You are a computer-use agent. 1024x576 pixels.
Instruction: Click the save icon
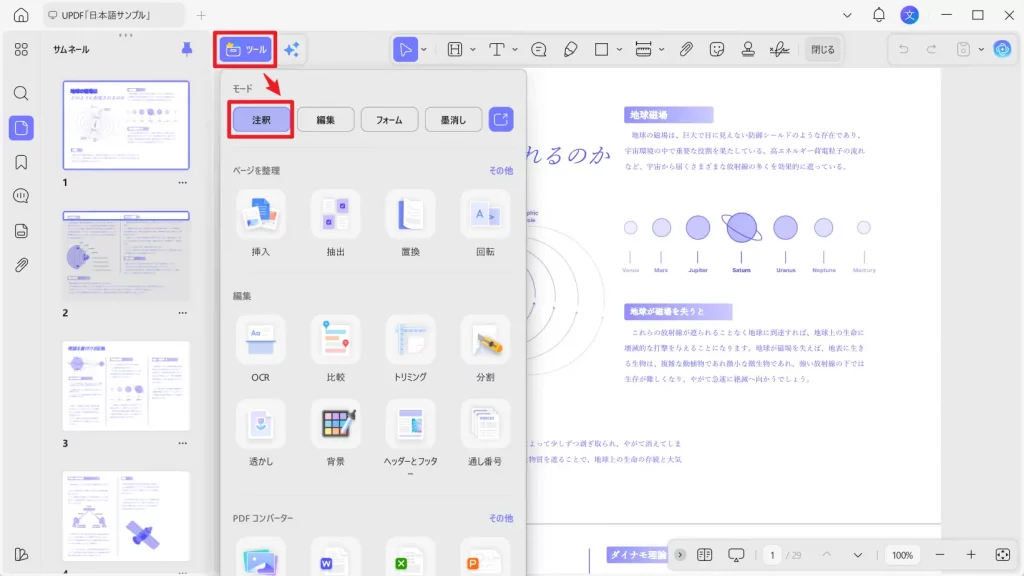963,50
